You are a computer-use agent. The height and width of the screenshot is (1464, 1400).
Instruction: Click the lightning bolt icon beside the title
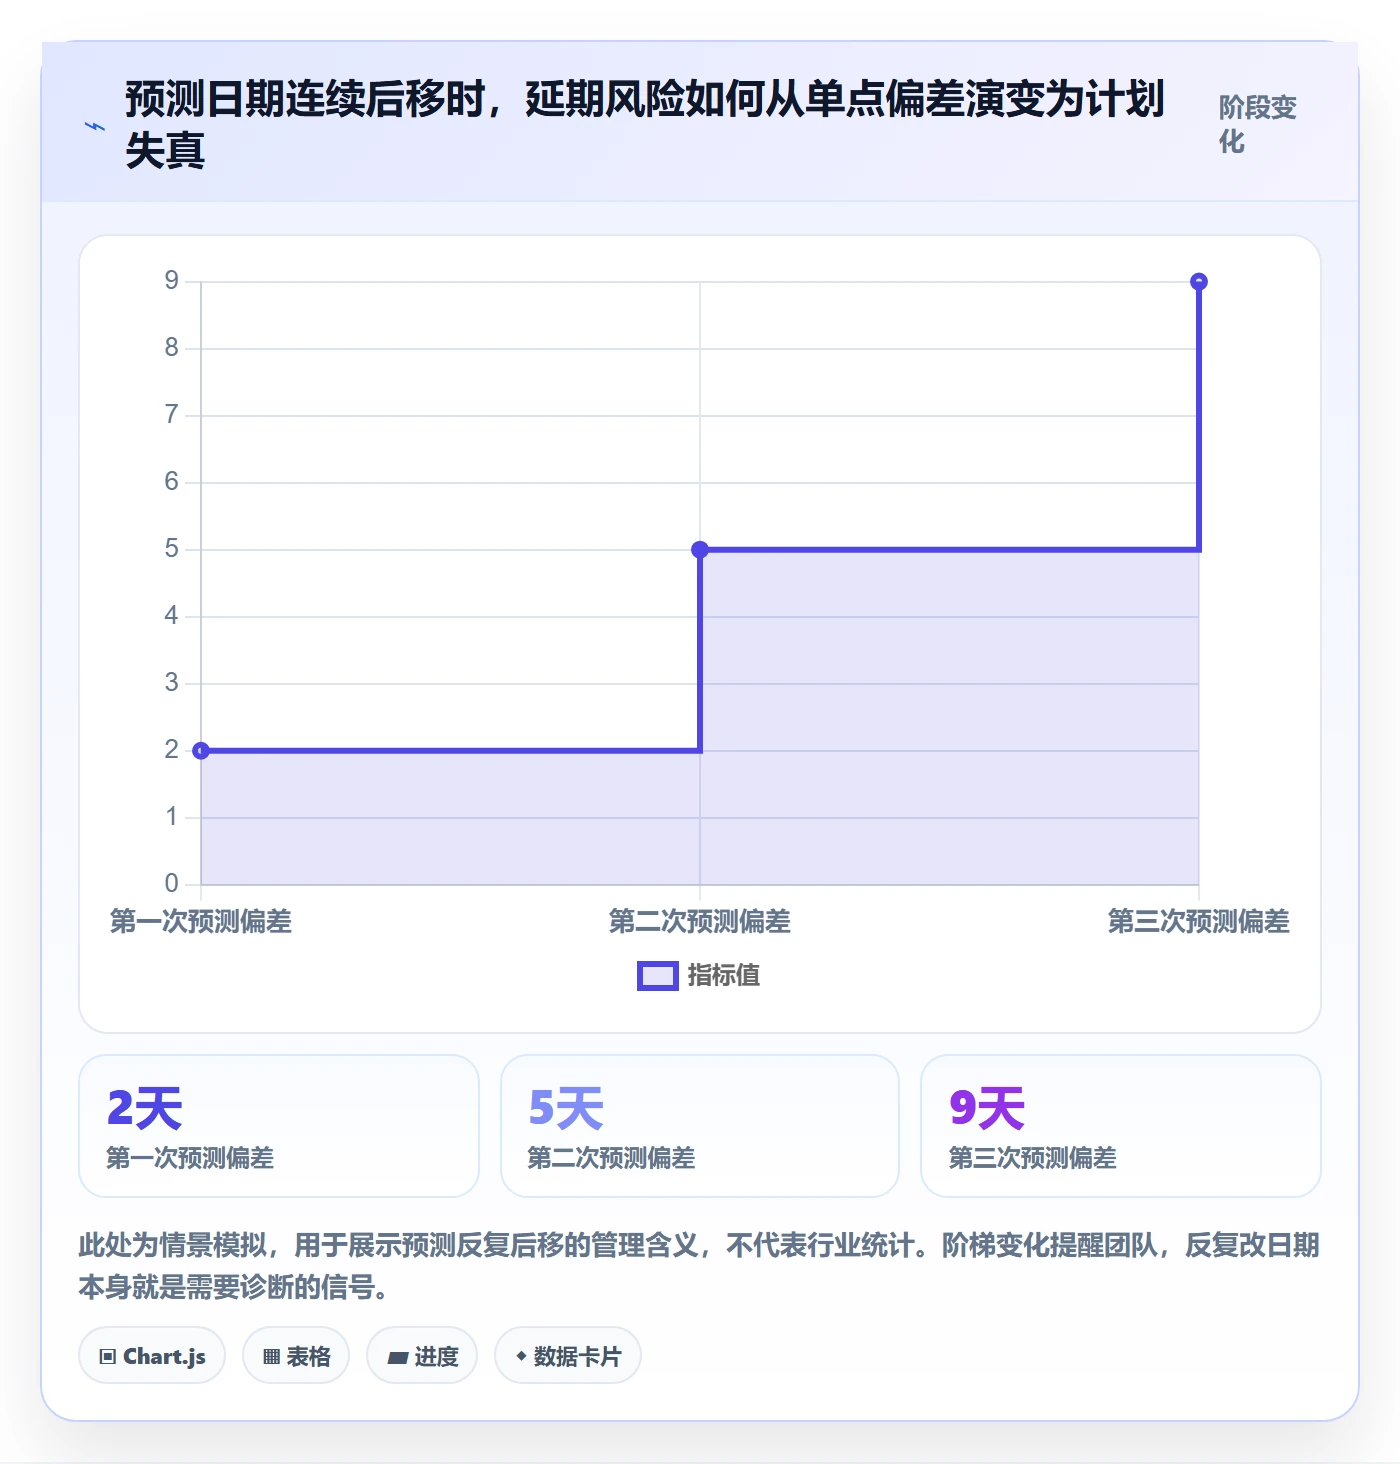point(95,126)
